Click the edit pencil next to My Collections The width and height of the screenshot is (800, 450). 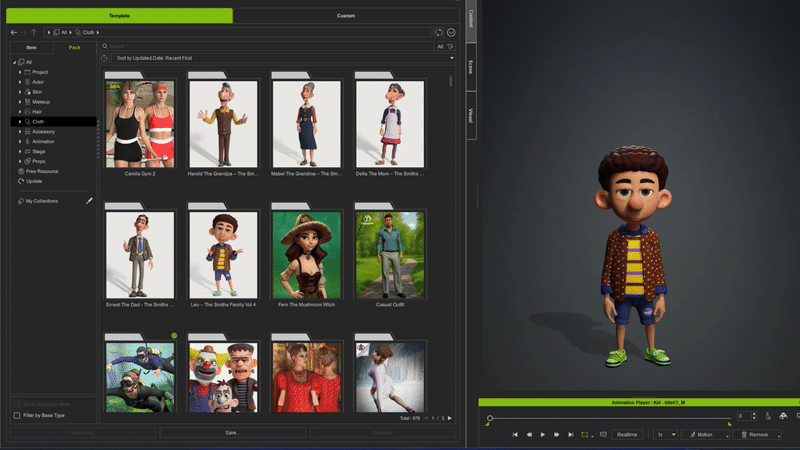pos(89,201)
